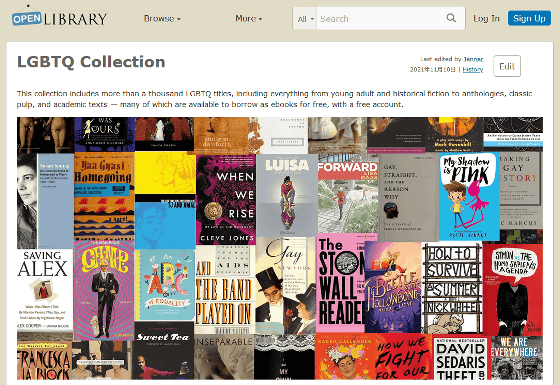Viewport: 560px width, 385px height.
Task: Open the Francesca Lia Block cover
Action: click(44, 360)
